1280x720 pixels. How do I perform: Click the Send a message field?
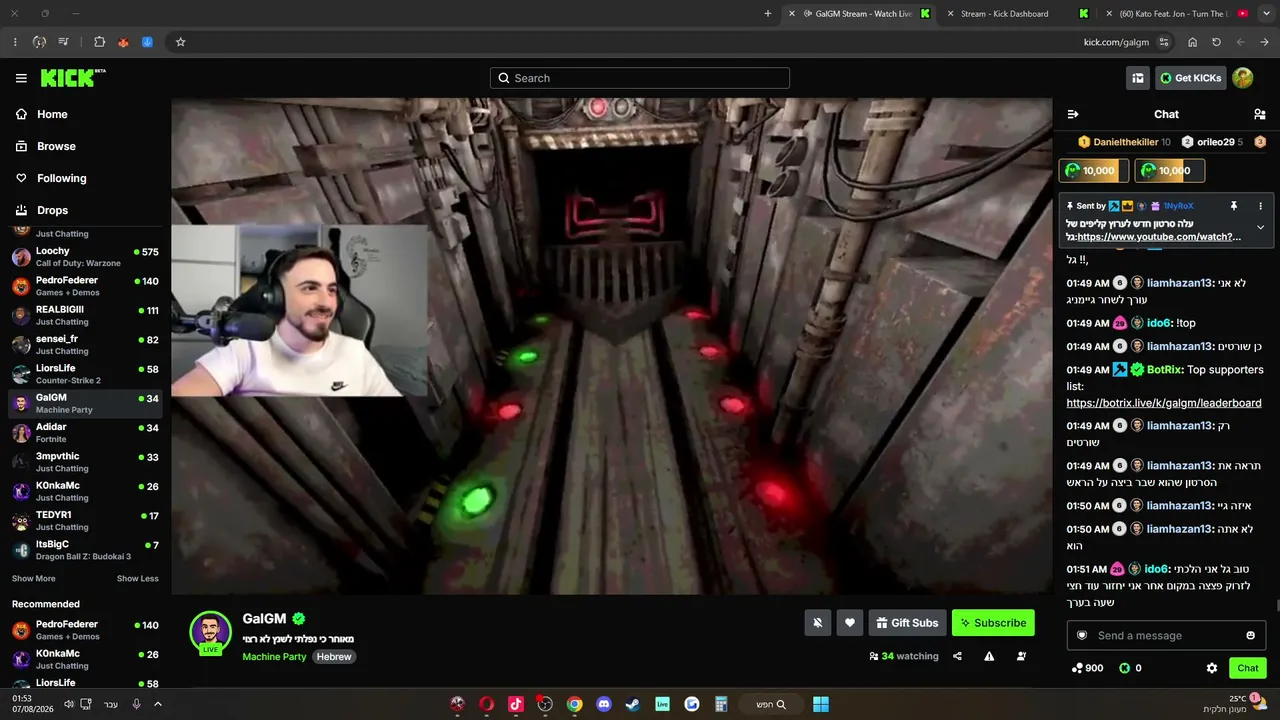point(1166,636)
